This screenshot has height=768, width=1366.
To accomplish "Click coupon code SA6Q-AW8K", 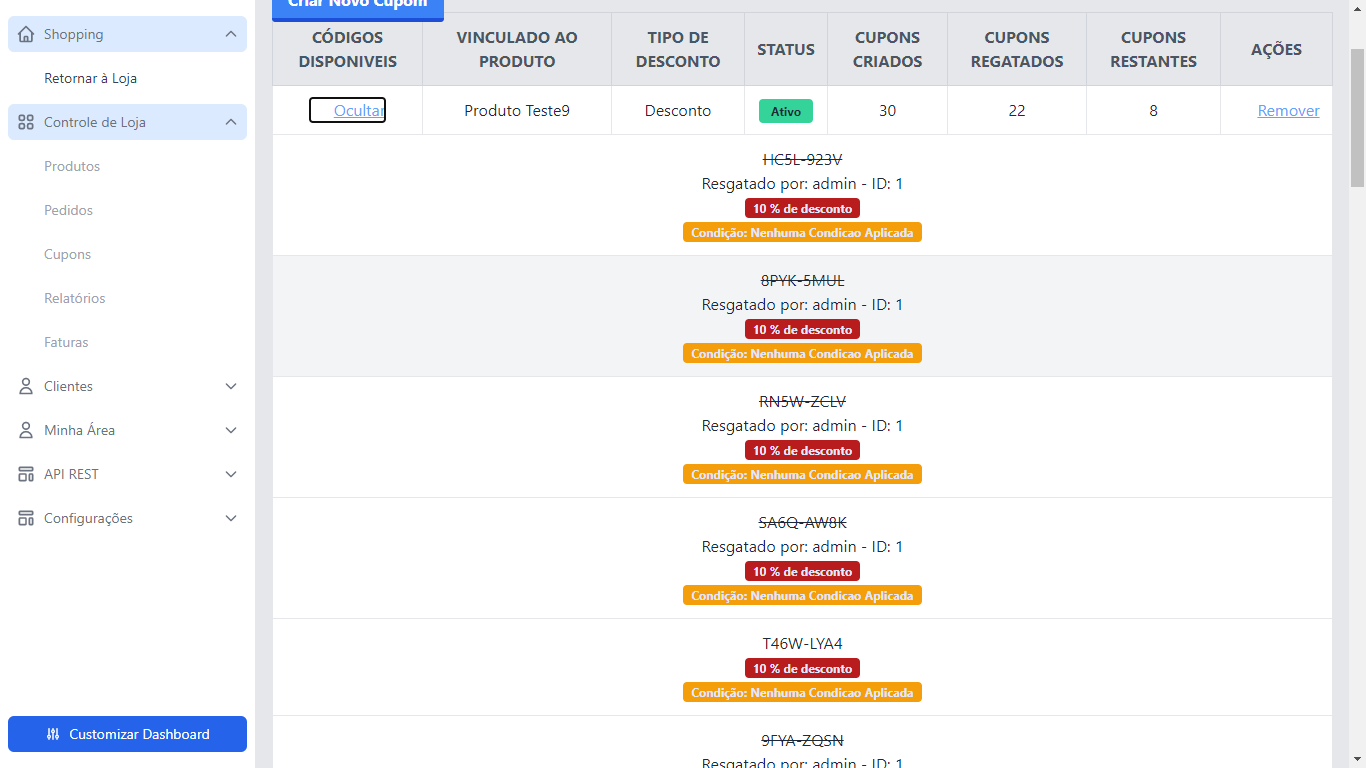I will pos(802,522).
